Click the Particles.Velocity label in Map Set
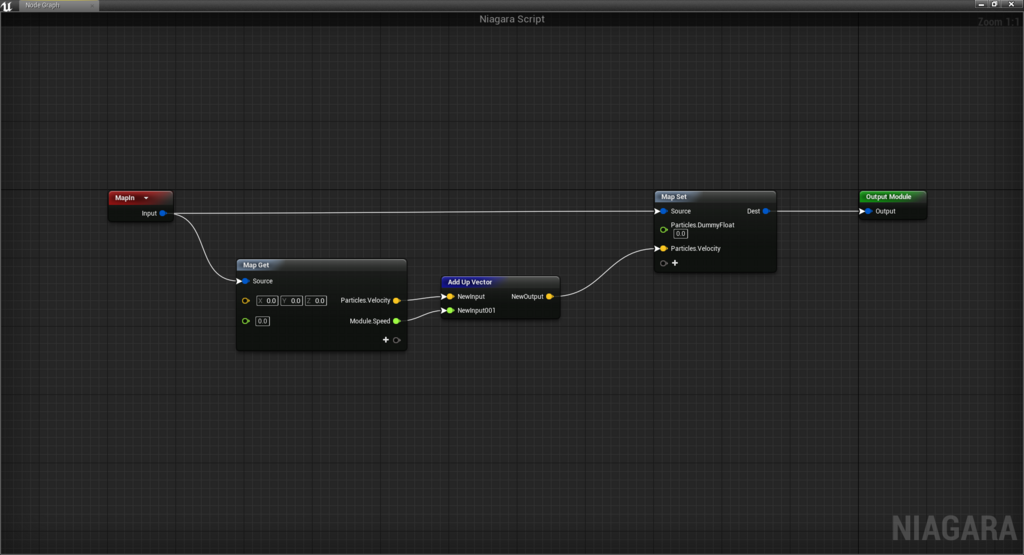The width and height of the screenshot is (1024, 555). [696, 249]
